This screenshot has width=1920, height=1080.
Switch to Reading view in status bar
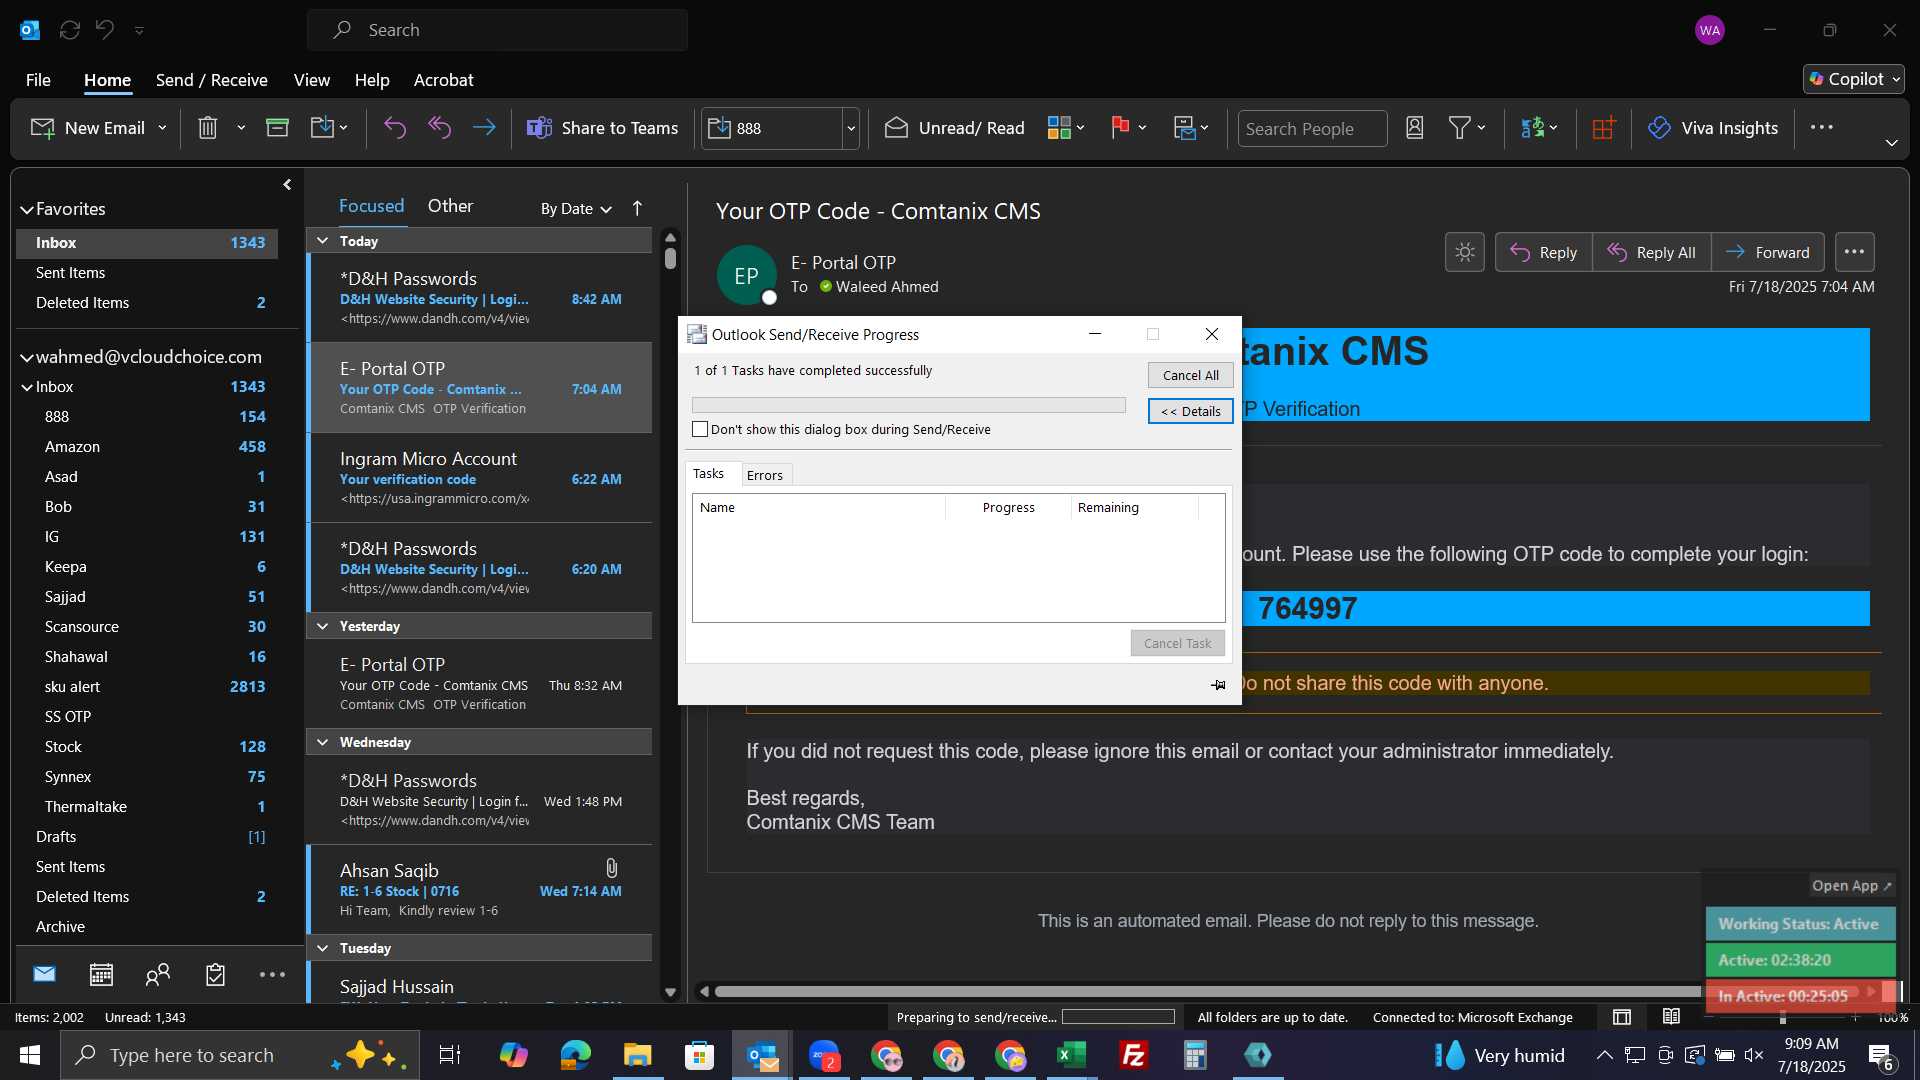tap(1672, 1017)
